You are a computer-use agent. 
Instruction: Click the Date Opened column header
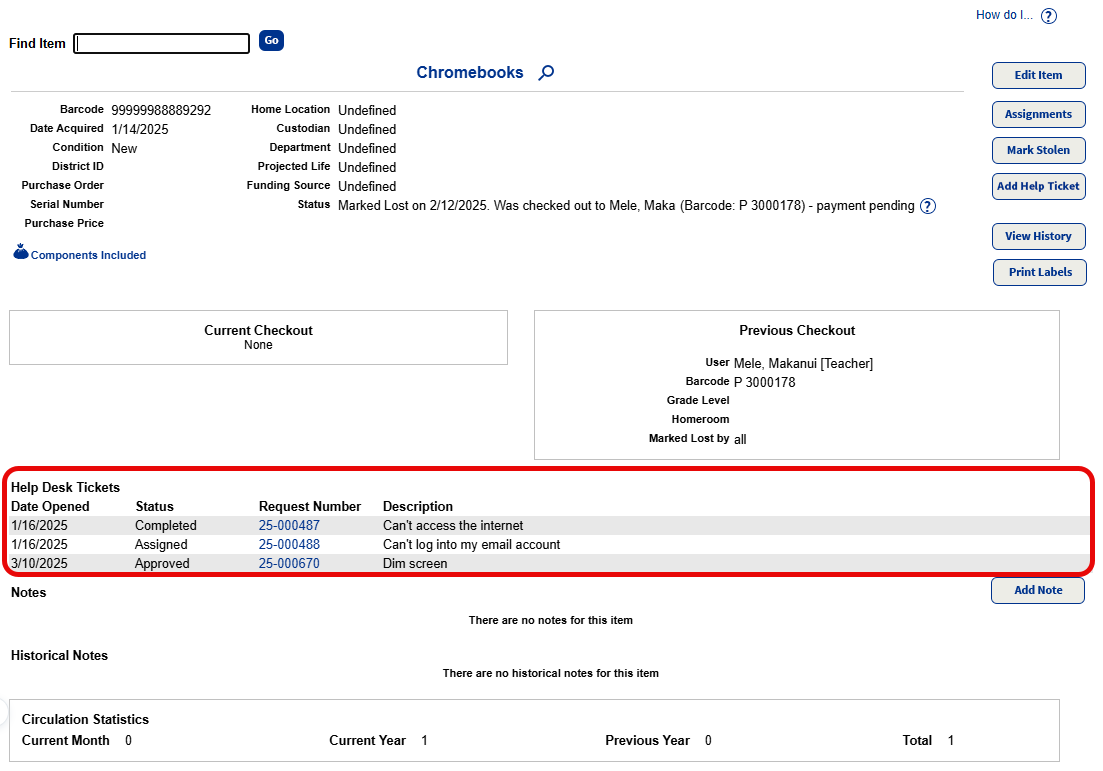coord(51,506)
